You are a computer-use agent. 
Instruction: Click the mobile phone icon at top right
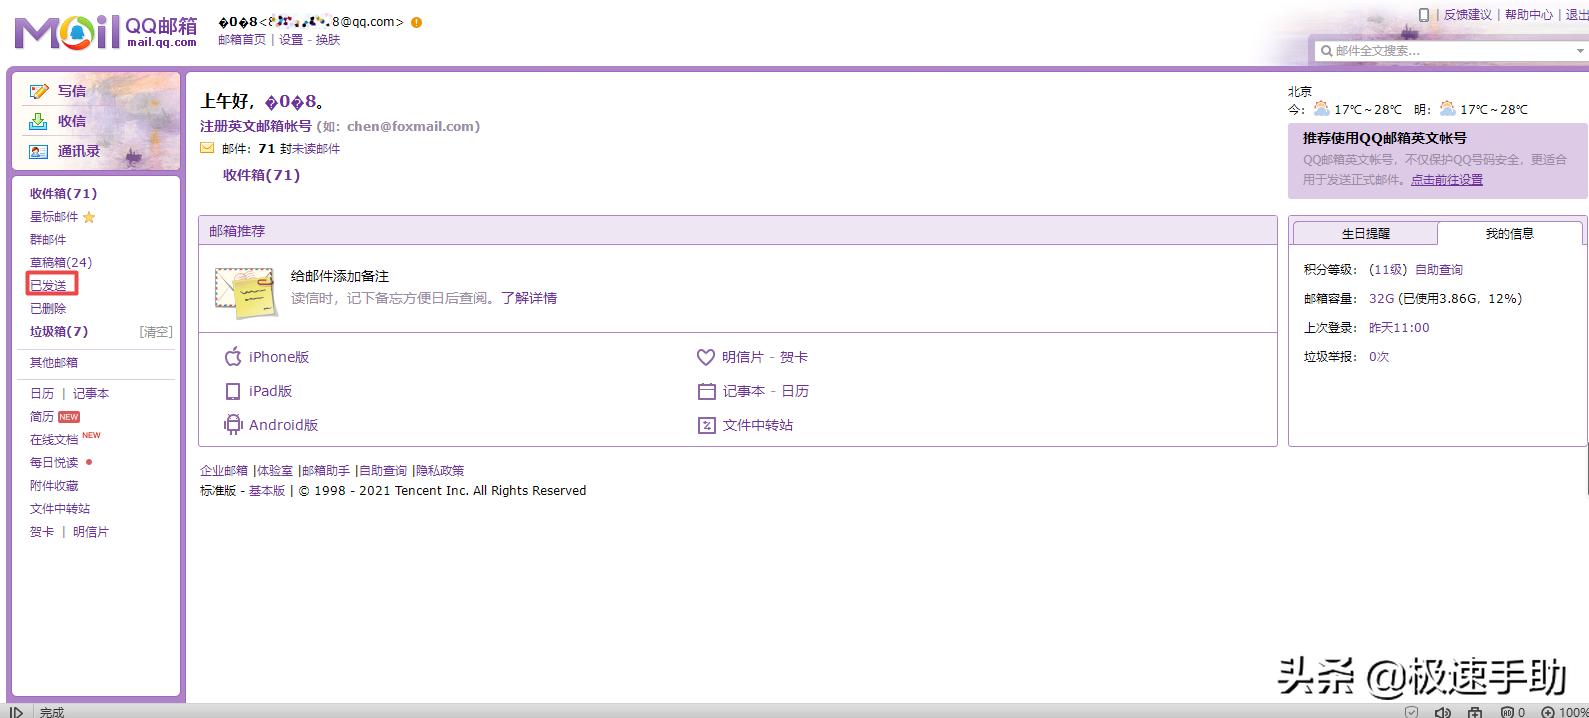click(1424, 15)
